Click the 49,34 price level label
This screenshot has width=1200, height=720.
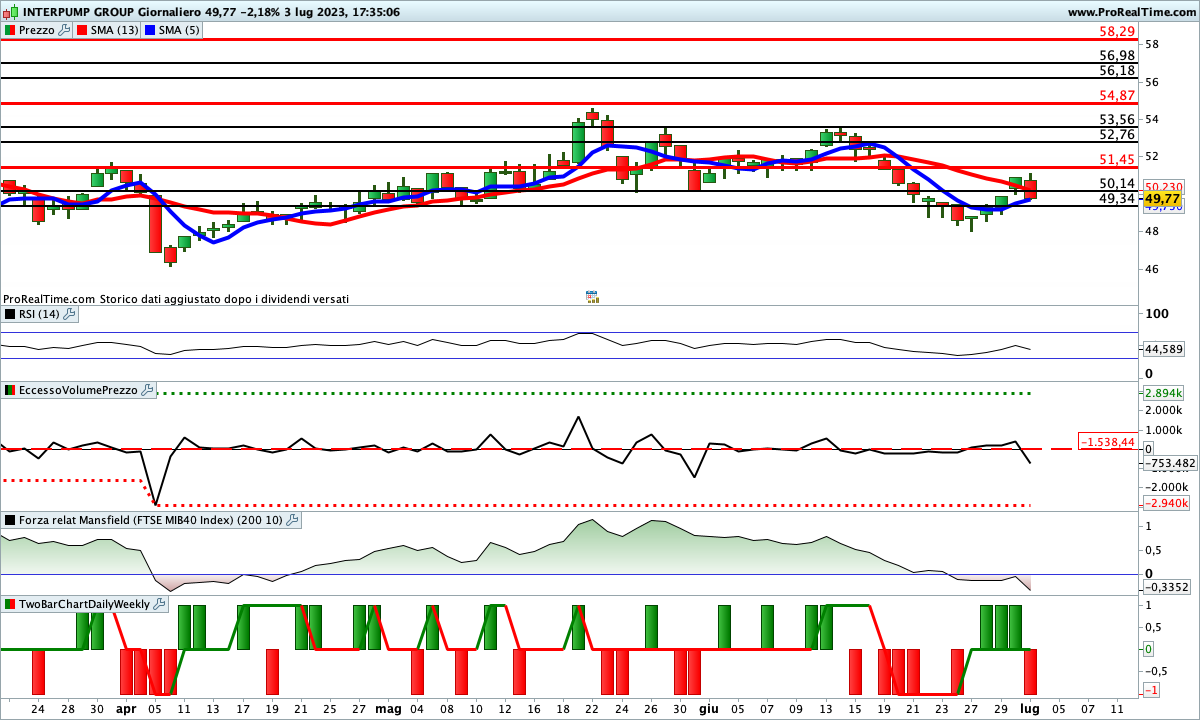pos(1116,199)
